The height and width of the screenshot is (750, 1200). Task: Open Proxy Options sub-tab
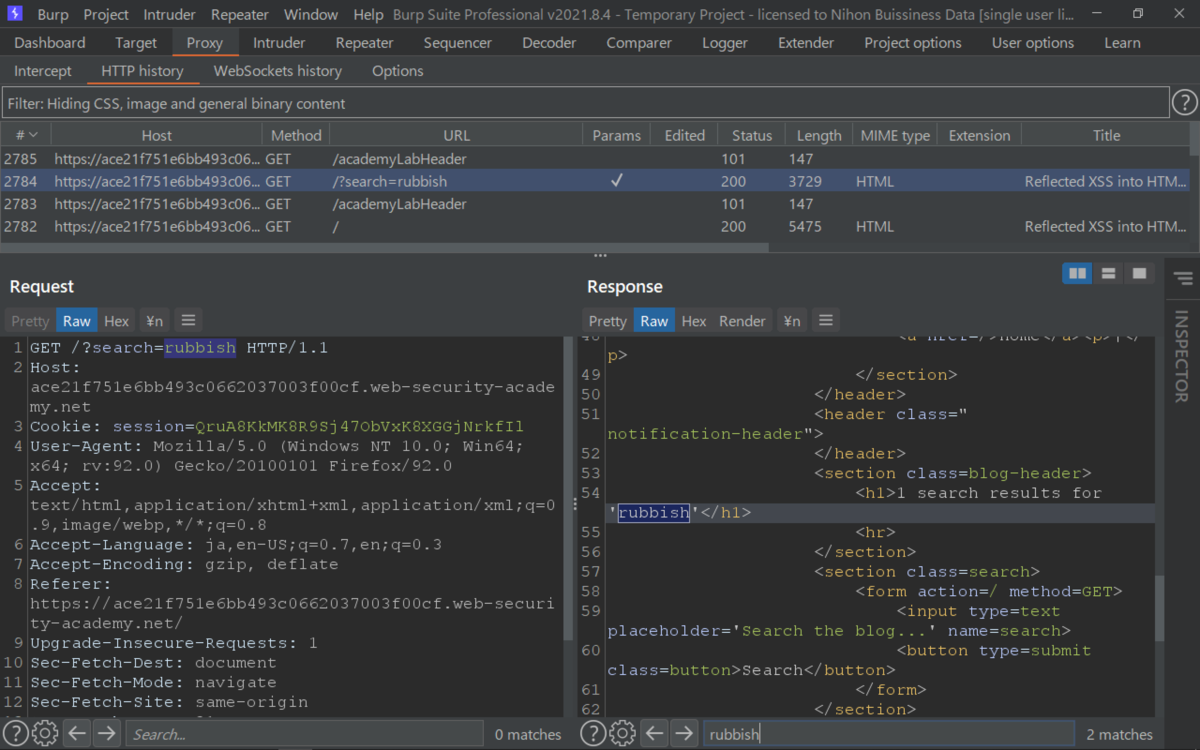[398, 71]
